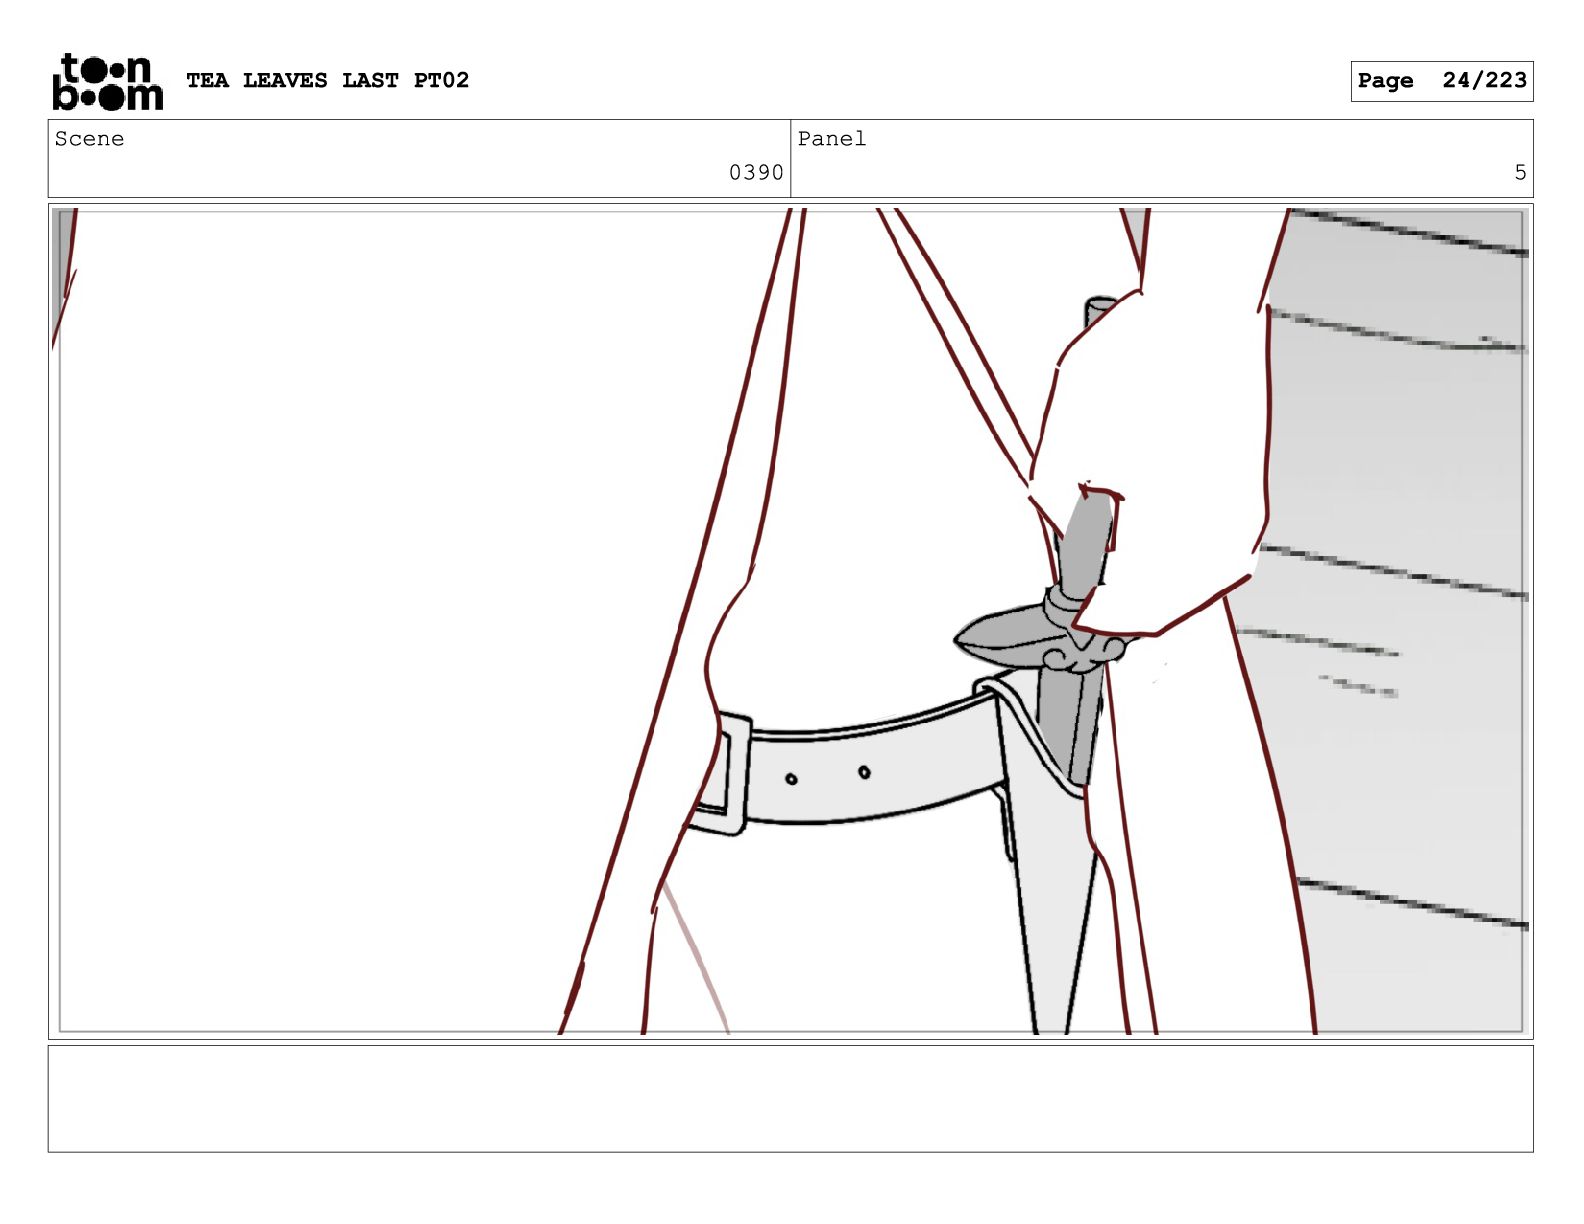Click the Toon Boom logo
This screenshot has height=1224, width=1584.
[x=107, y=81]
